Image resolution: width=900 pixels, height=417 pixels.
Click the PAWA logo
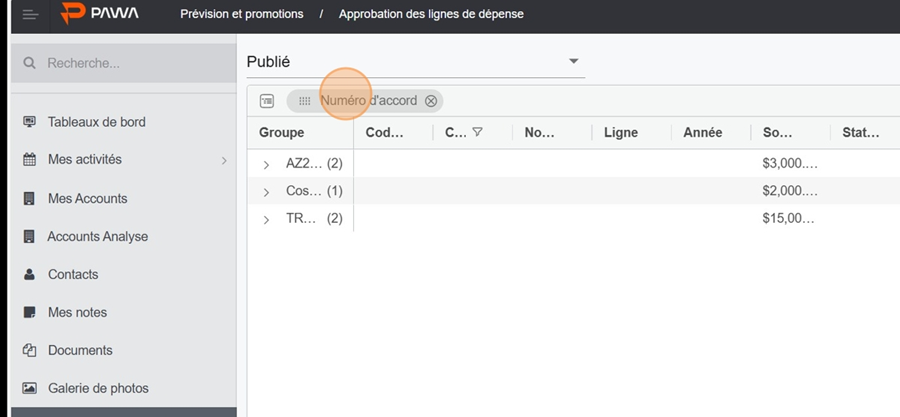tap(99, 13)
